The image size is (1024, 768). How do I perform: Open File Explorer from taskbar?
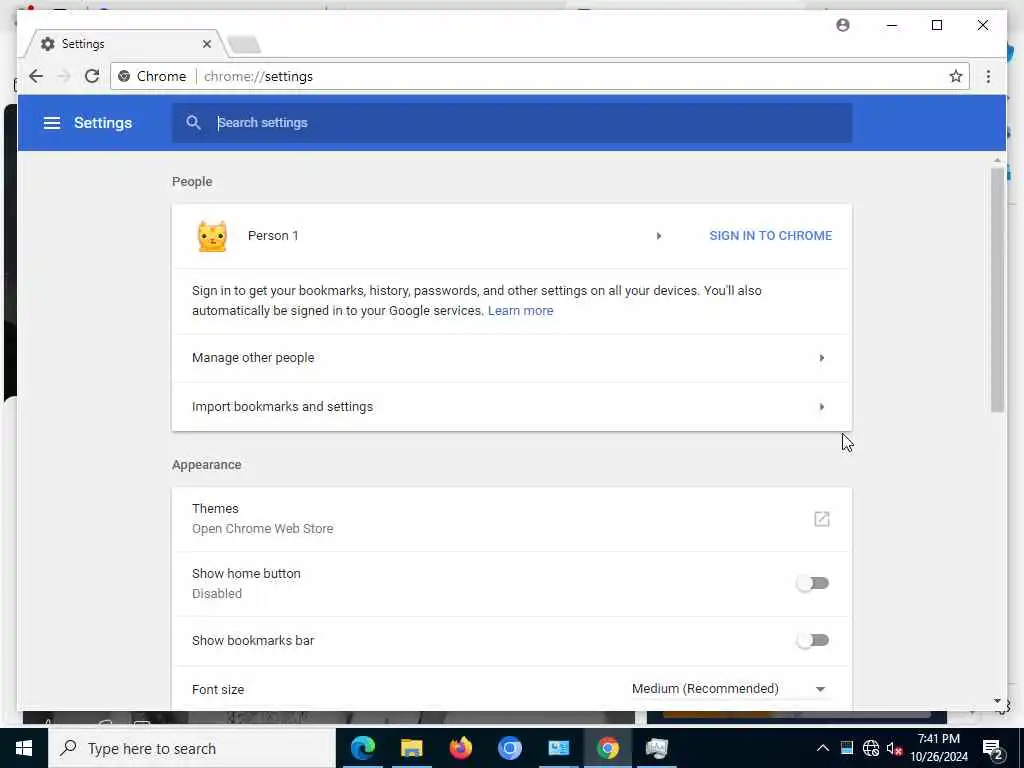(x=411, y=748)
